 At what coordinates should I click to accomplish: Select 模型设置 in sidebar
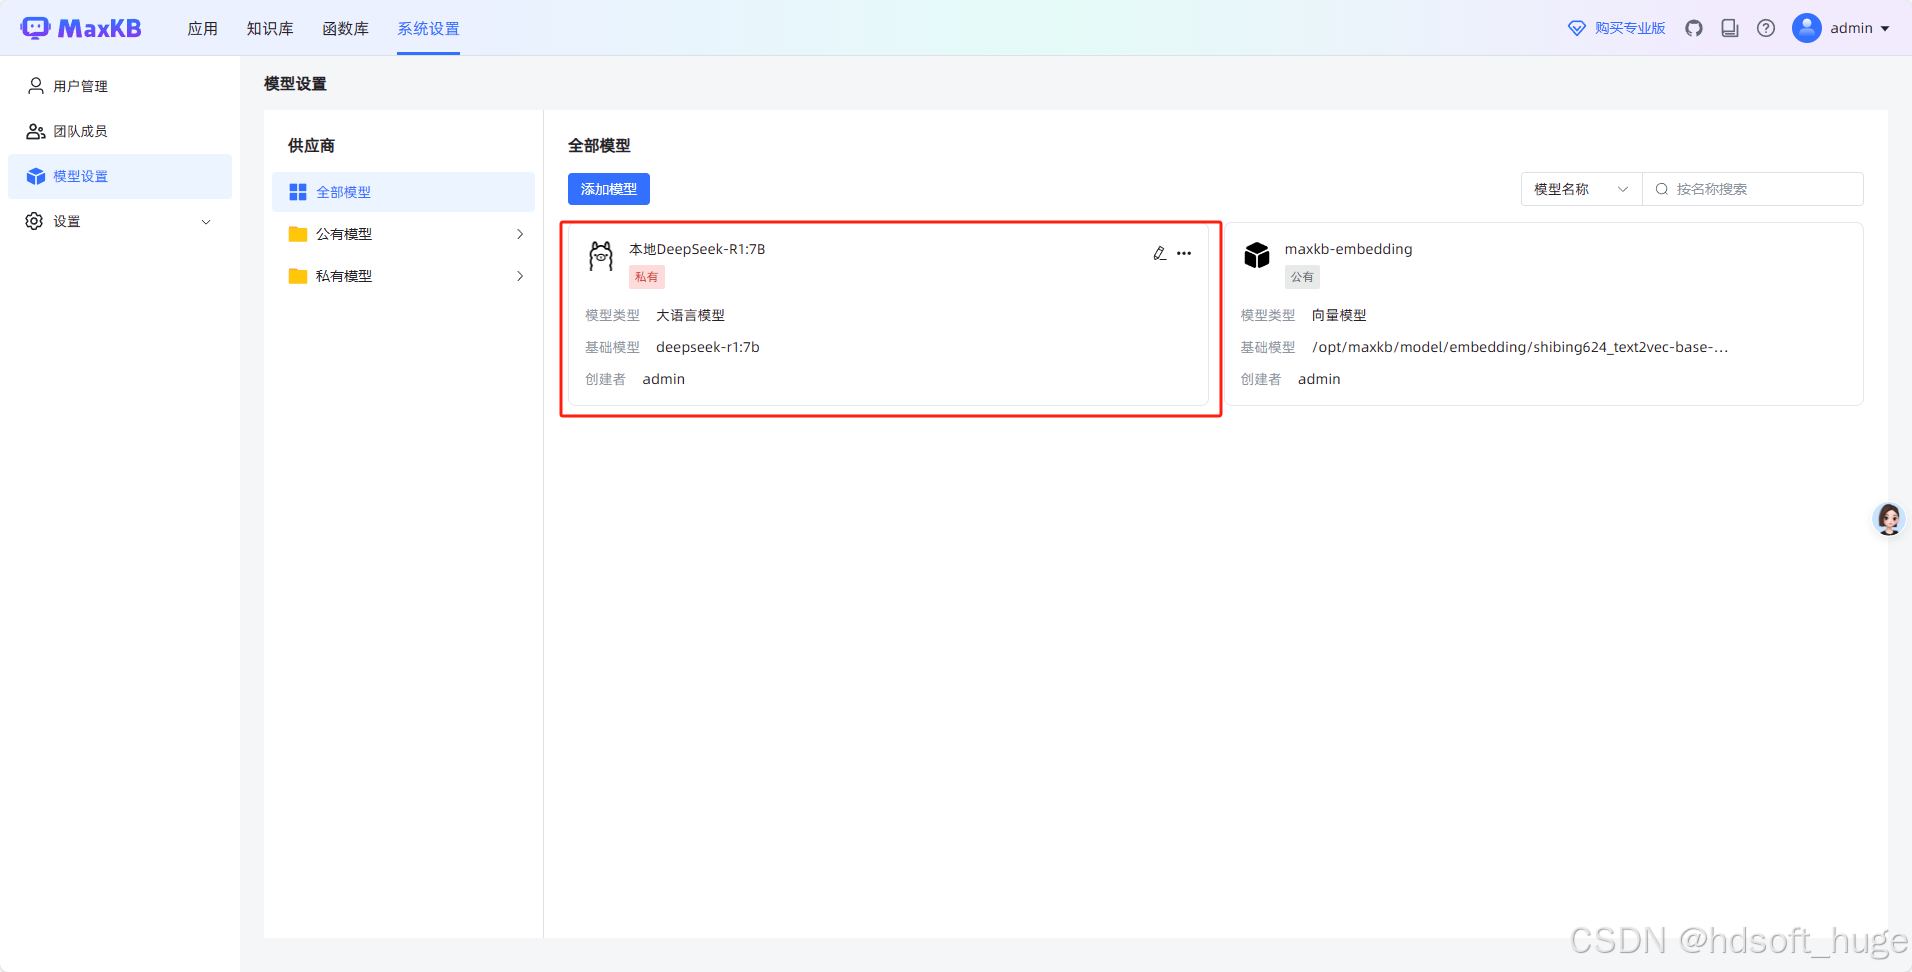120,176
